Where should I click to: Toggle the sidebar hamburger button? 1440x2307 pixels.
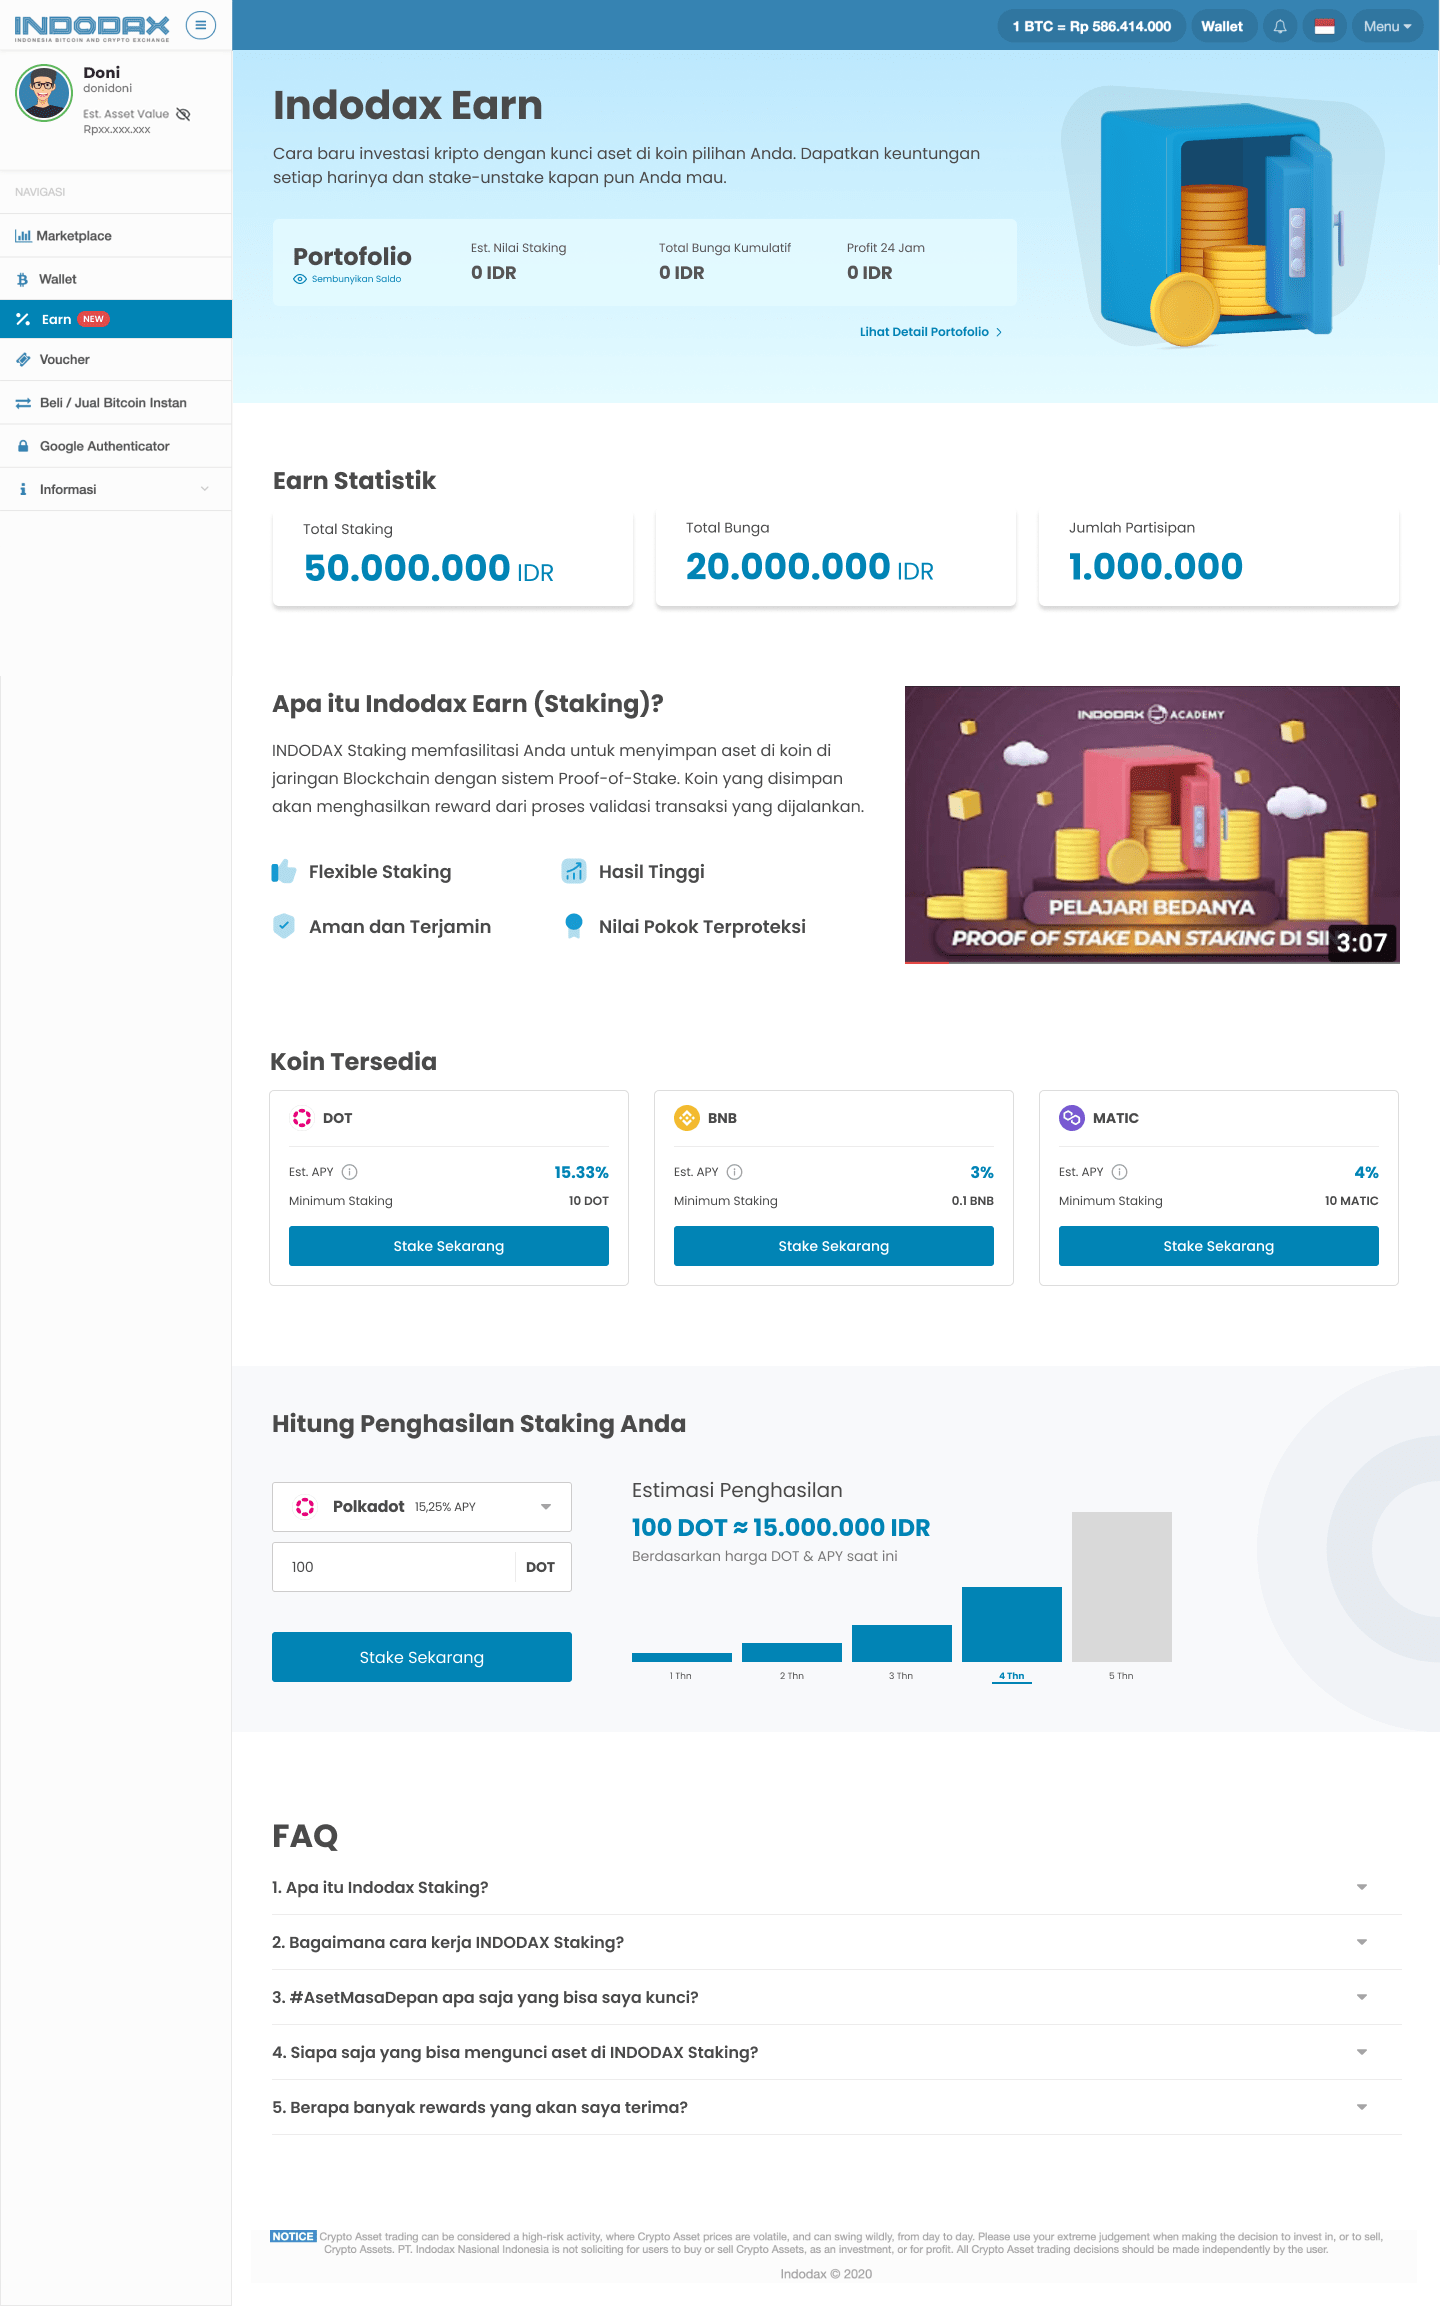[201, 25]
